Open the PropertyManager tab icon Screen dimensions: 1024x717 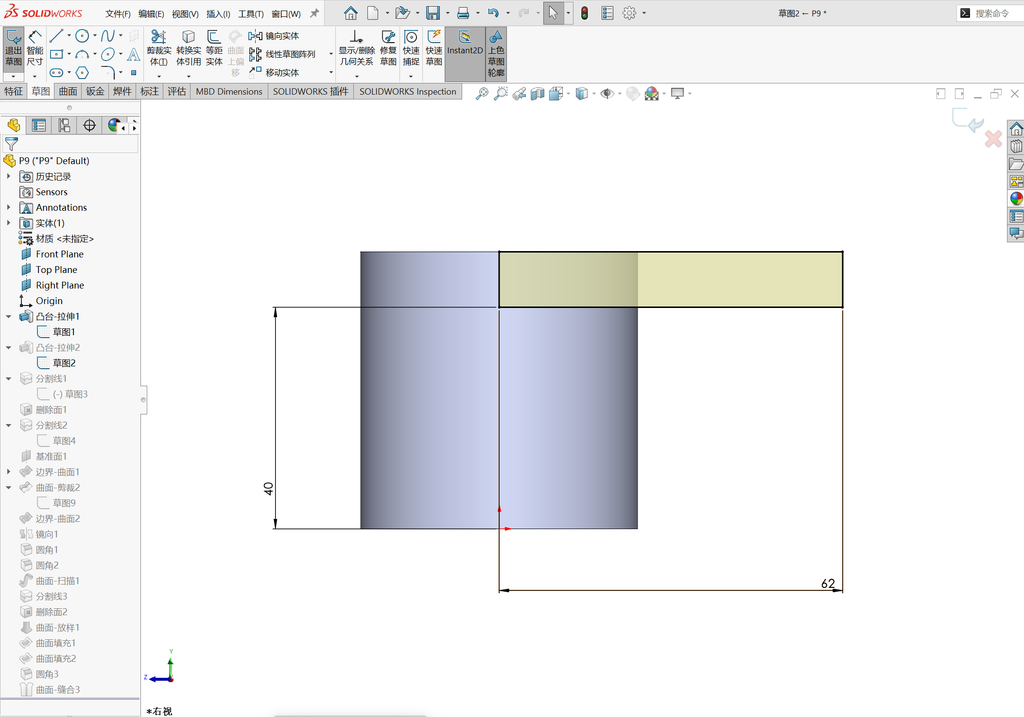point(39,125)
